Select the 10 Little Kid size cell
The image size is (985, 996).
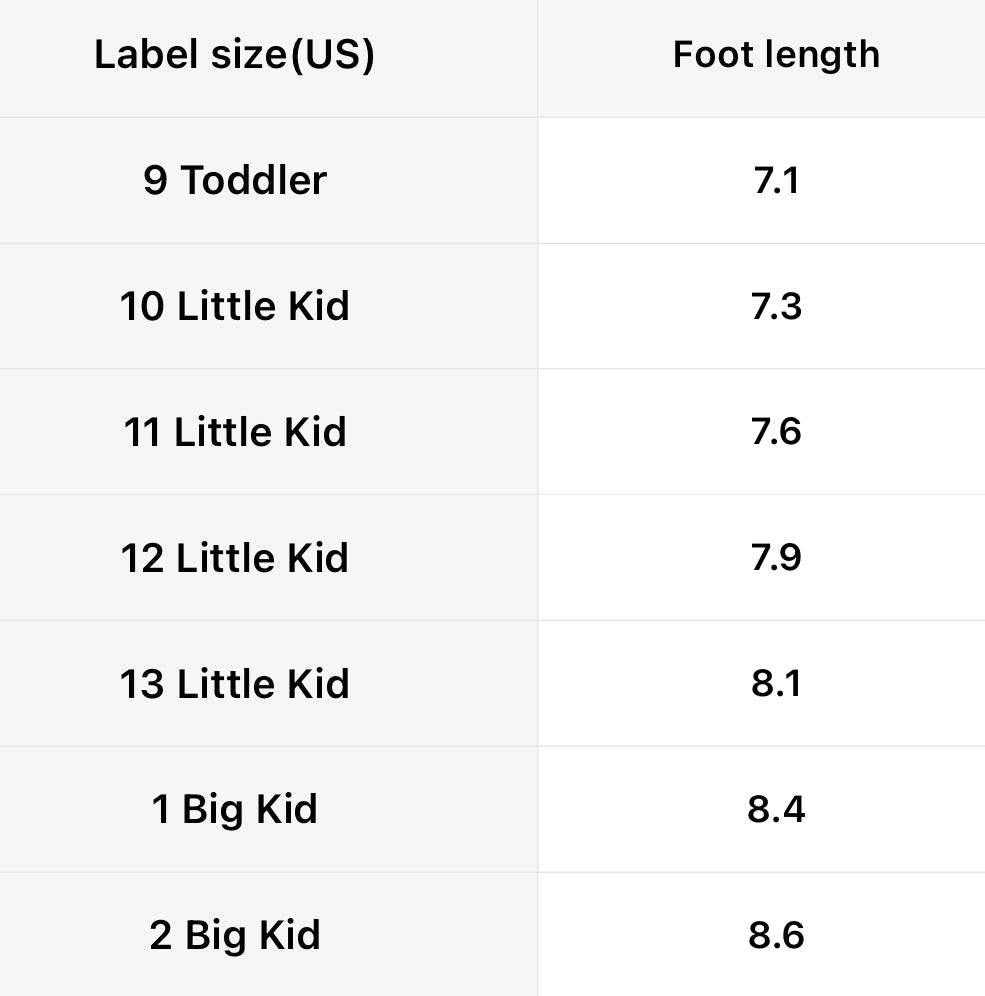point(235,306)
